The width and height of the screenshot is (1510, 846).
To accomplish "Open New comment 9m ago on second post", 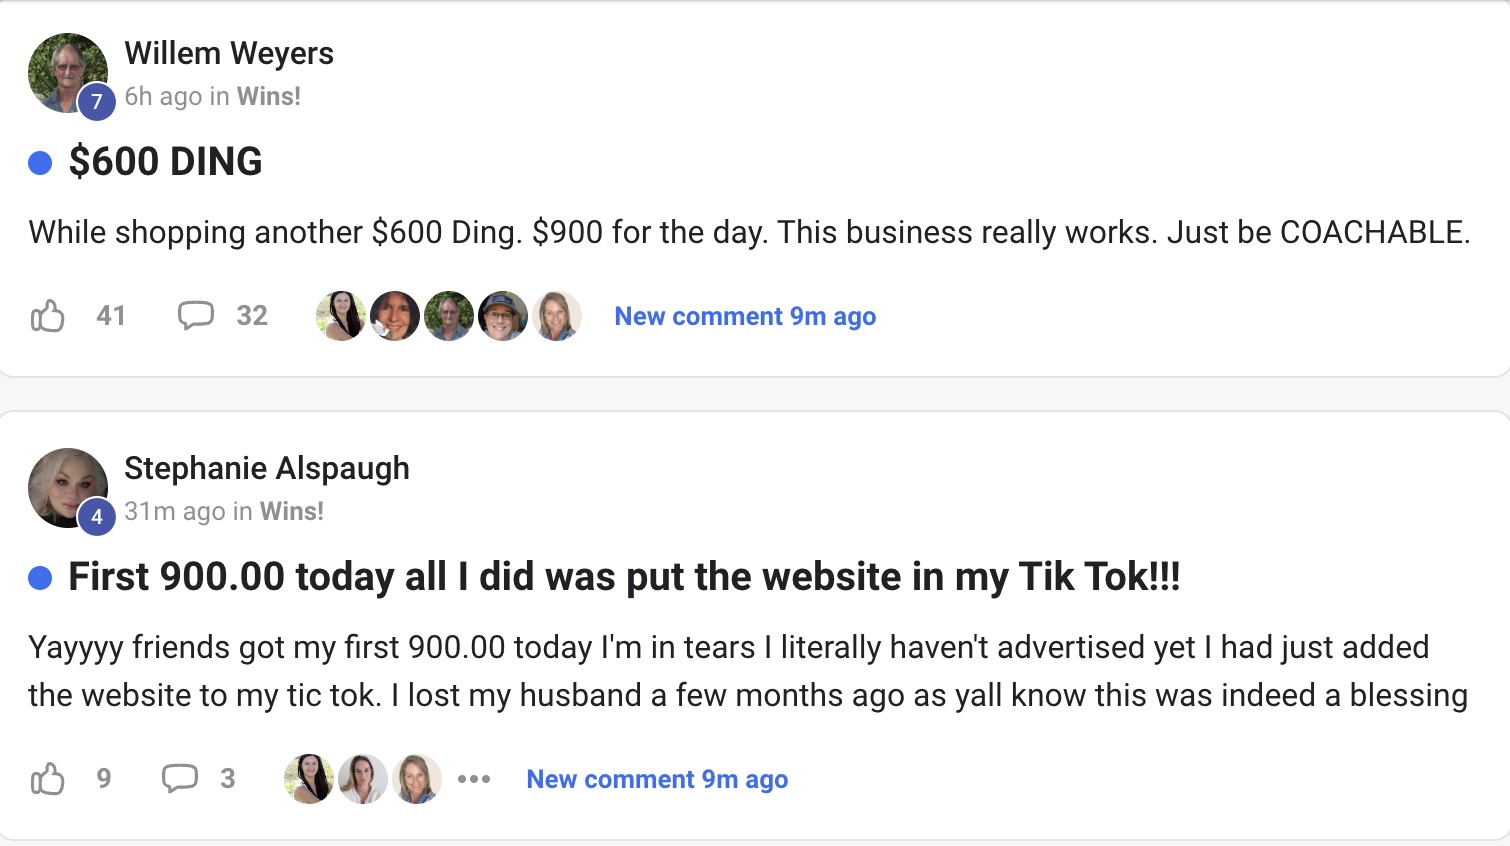I will pos(657,779).
